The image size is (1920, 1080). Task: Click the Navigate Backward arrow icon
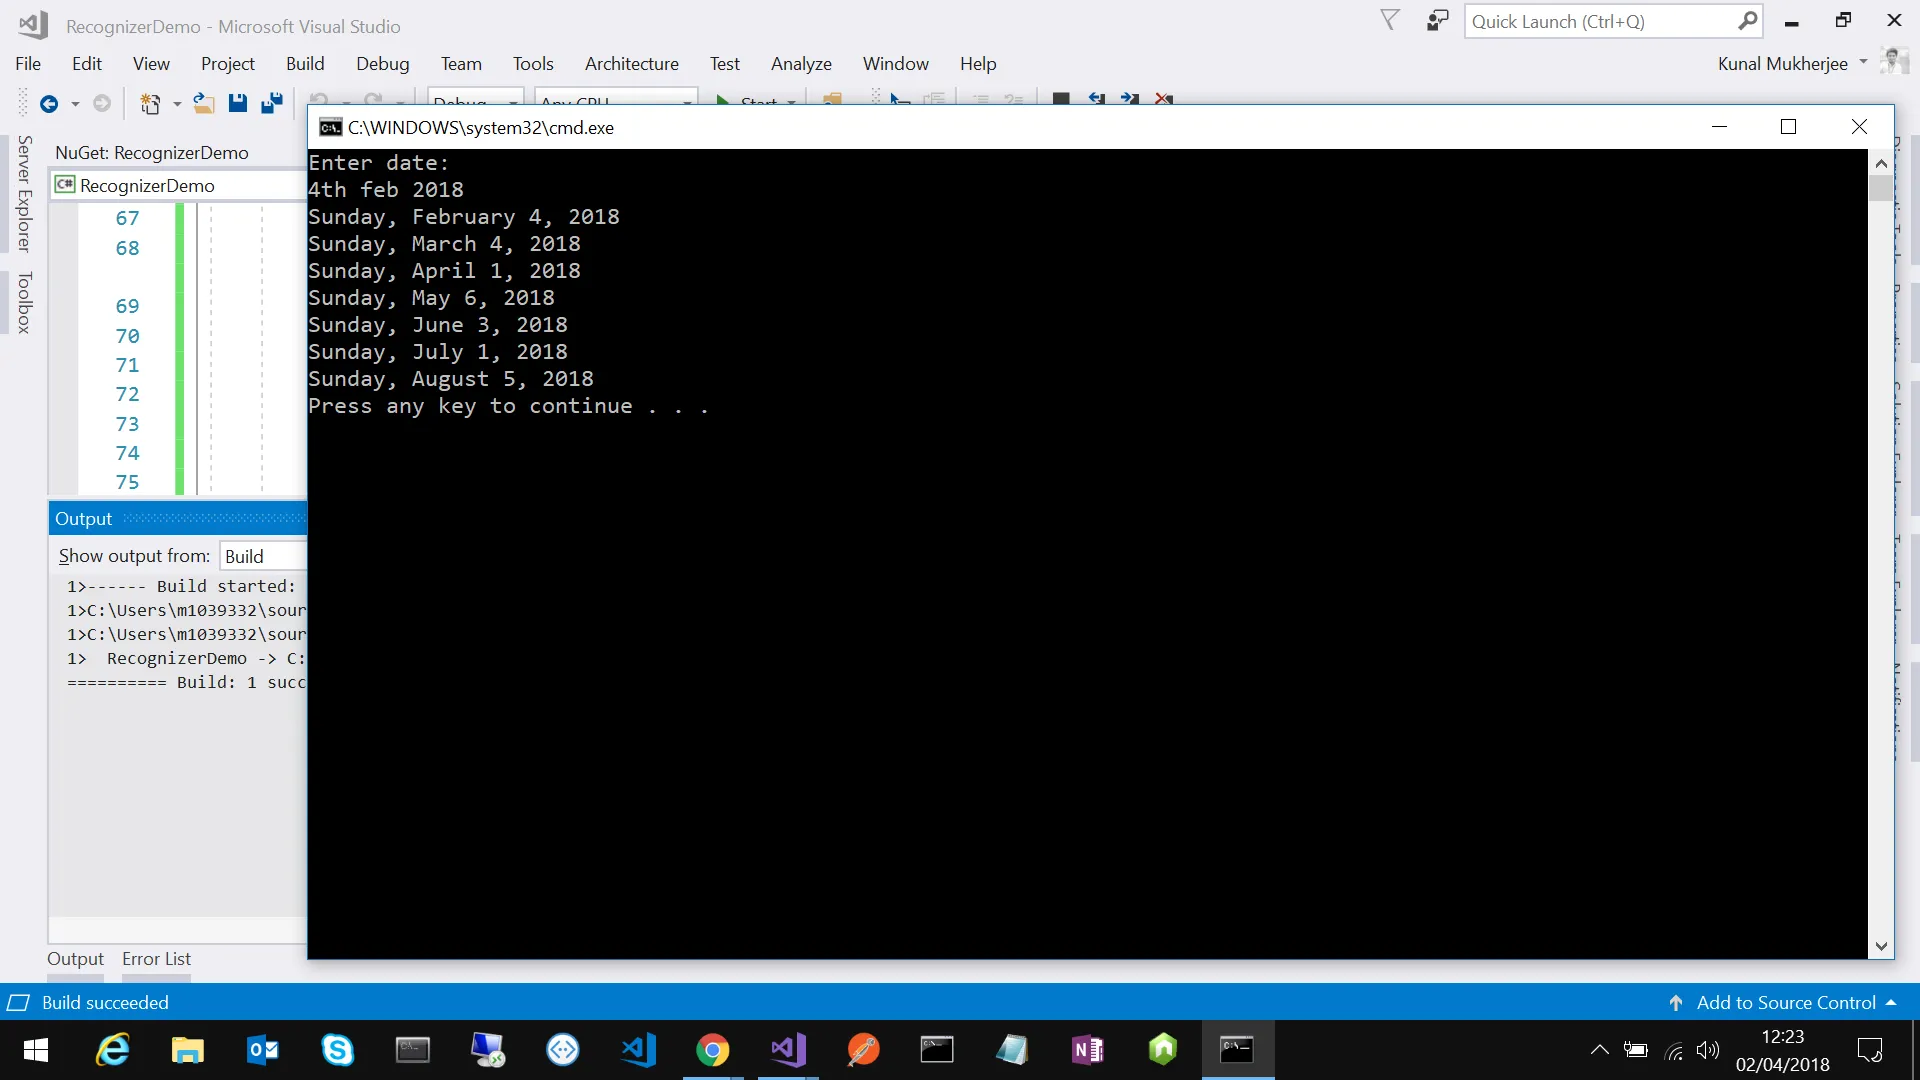tap(48, 103)
